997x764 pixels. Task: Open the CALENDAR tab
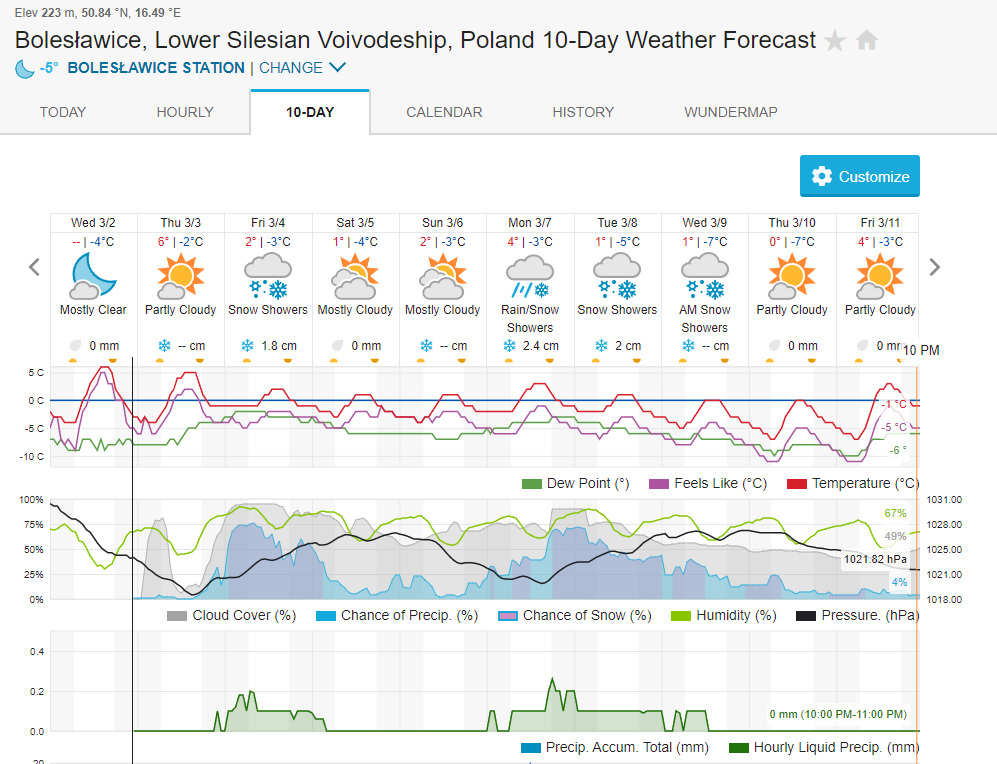[444, 112]
